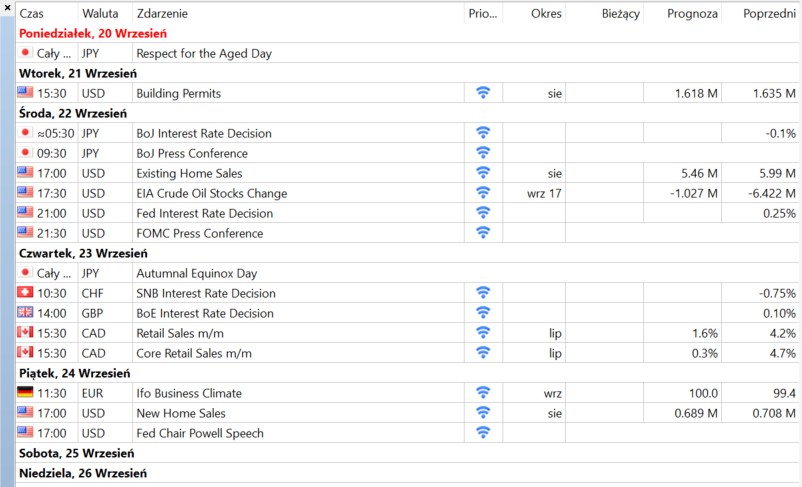This screenshot has height=487, width=802.
Task: Click the priority icon for EIA Crude Oil Stocks Change
Action: 483,192
